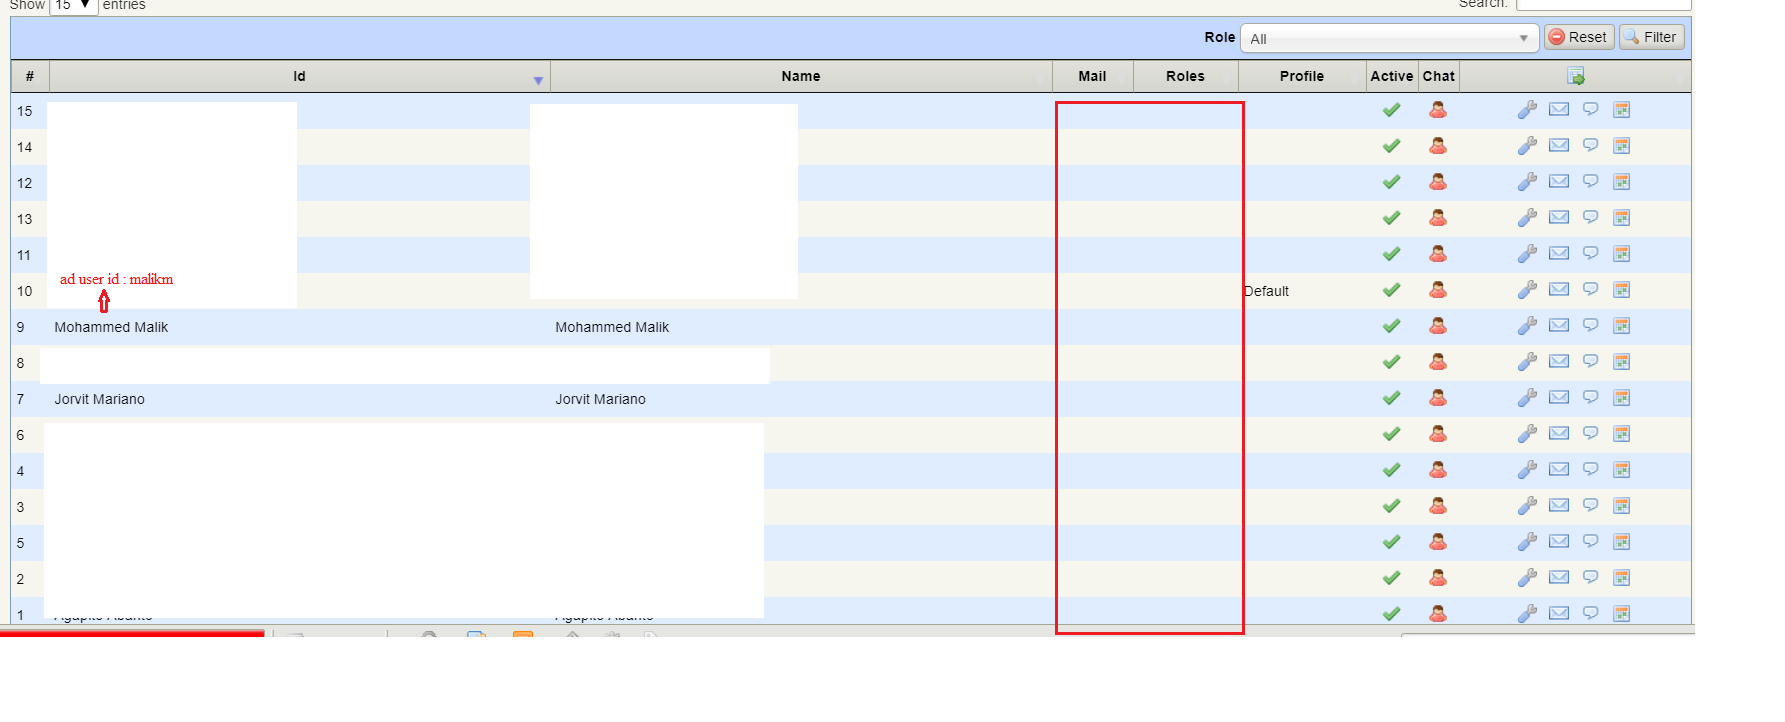The height and width of the screenshot is (722, 1785).
Task: Open the Role filter dropdown
Action: pos(1388,38)
